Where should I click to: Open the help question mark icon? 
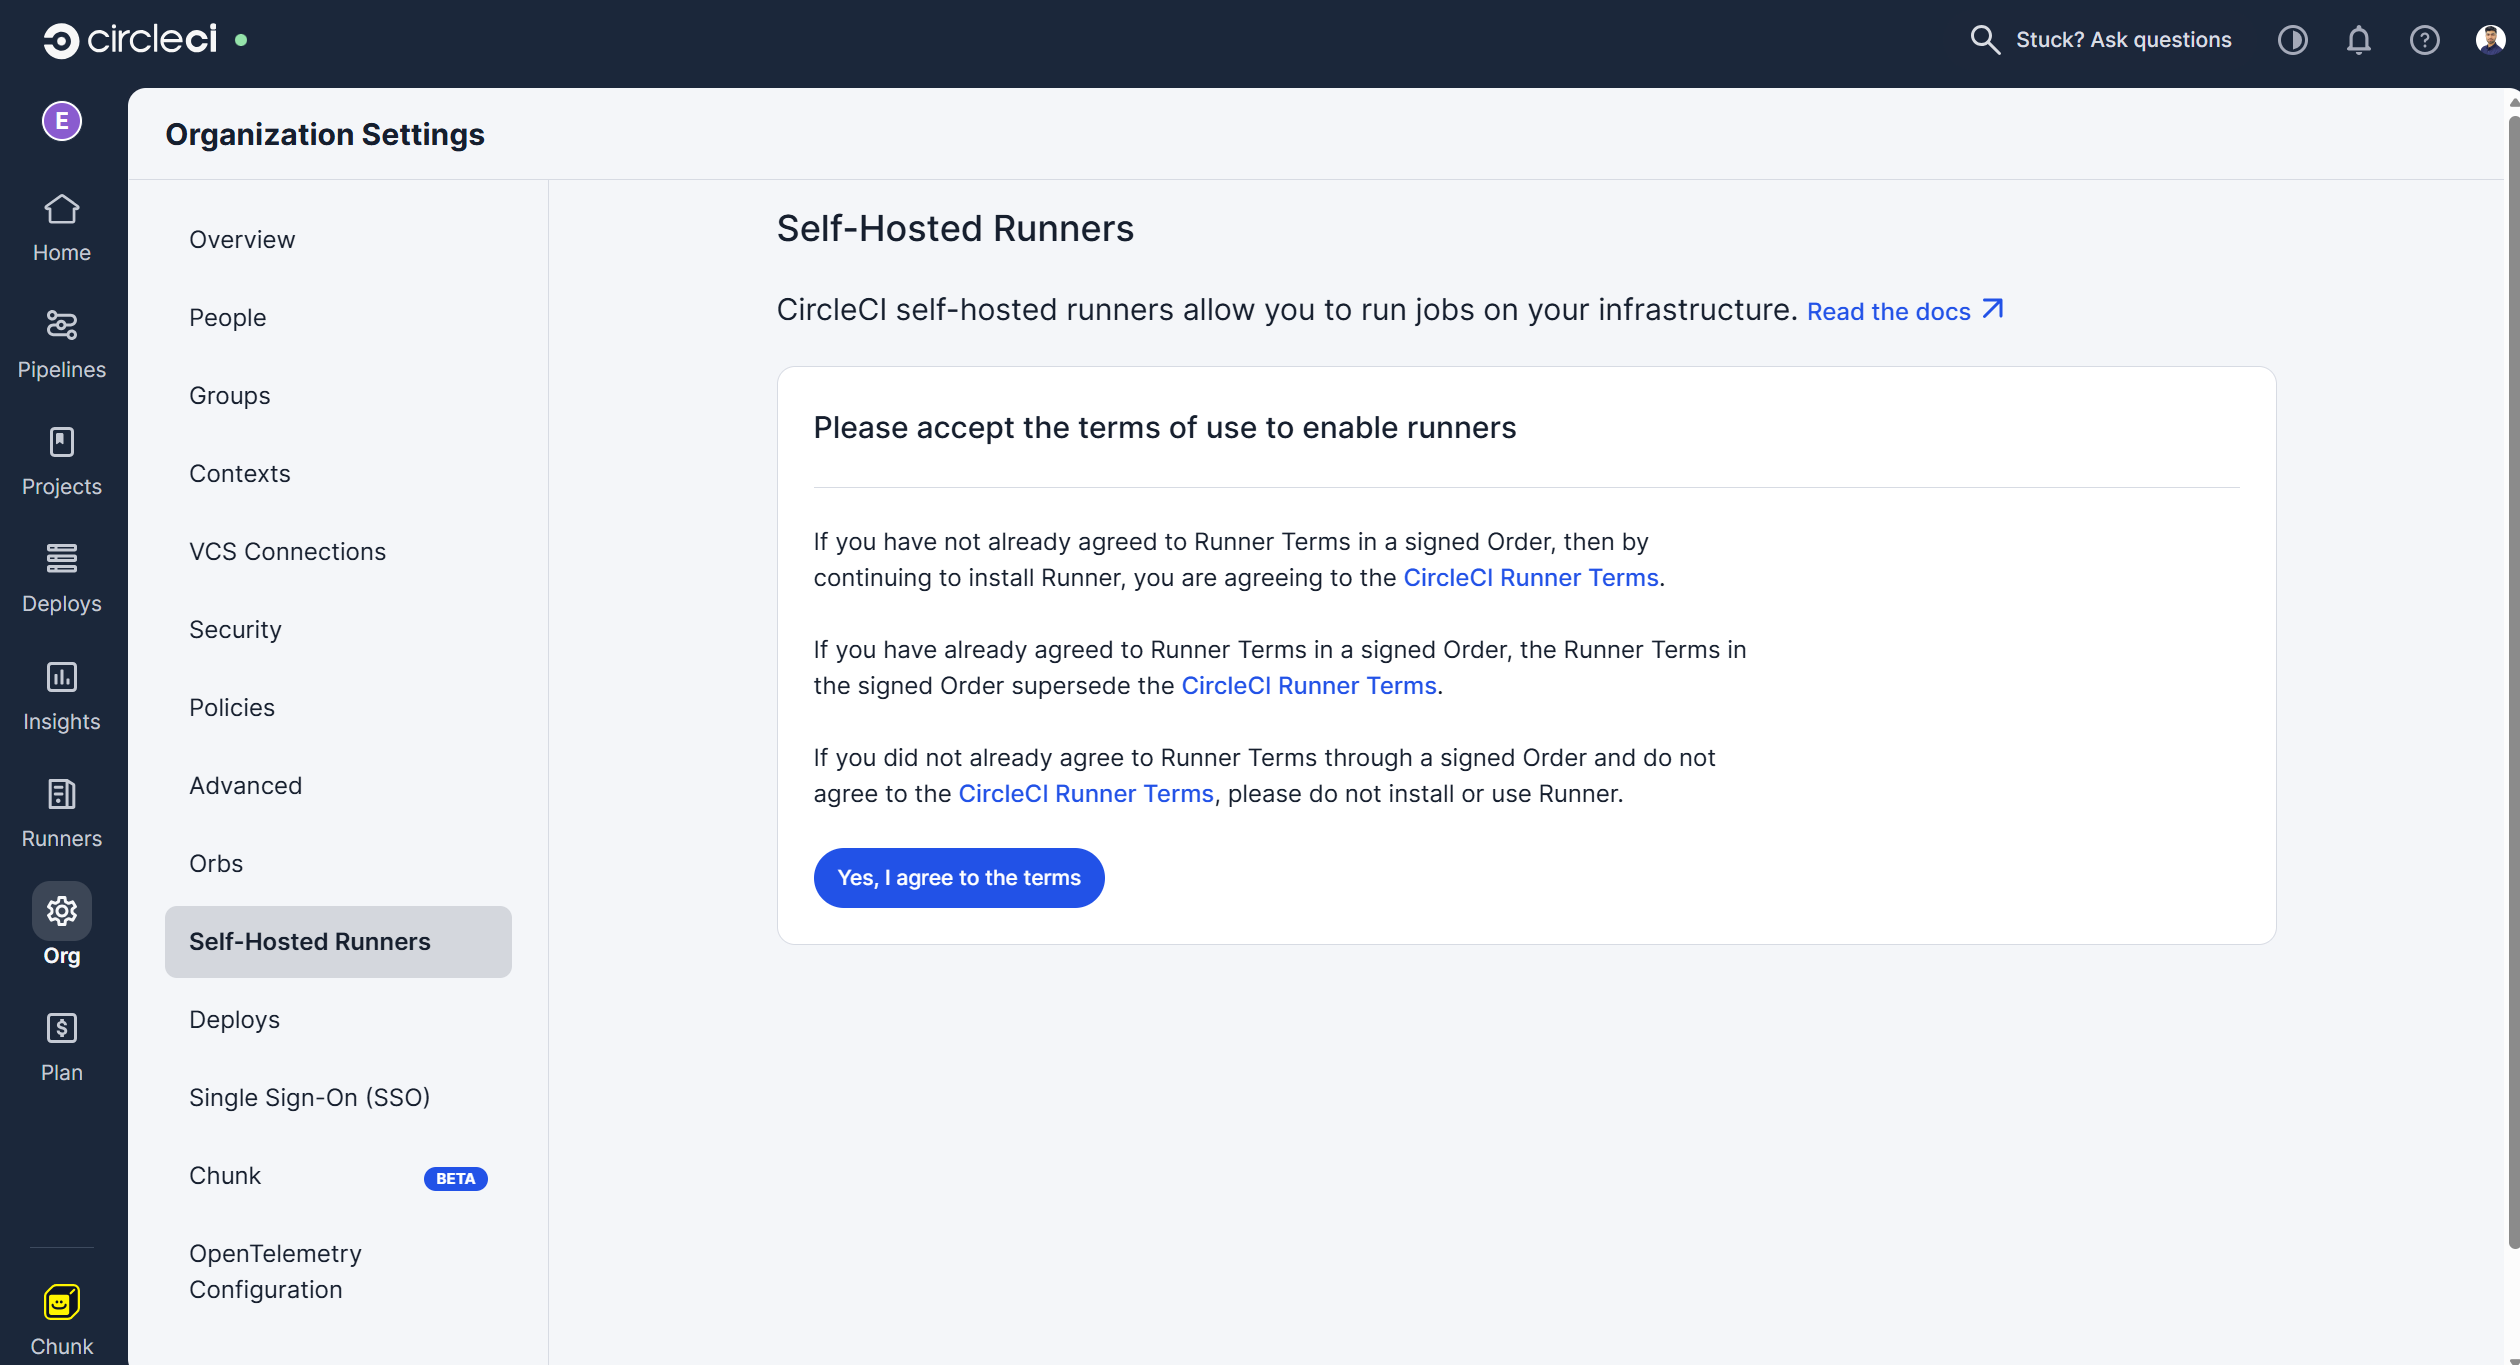(x=2425, y=40)
